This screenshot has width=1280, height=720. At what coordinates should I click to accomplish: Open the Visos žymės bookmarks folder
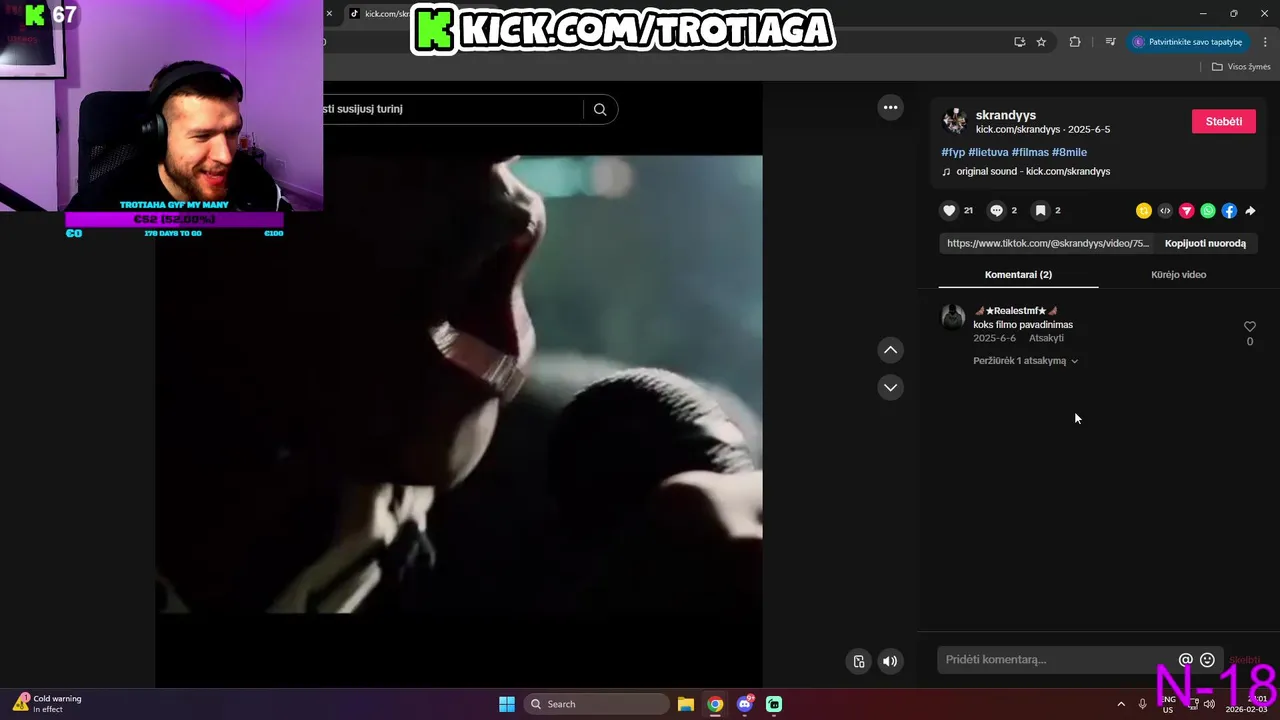tap(1241, 67)
